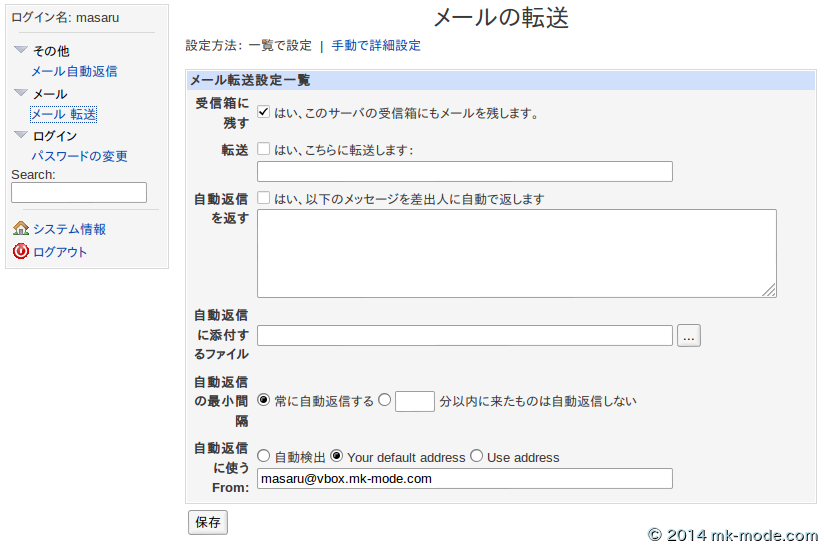Collapse the その他 category triangle
The height and width of the screenshot is (547, 824).
pyautogui.click(x=20, y=50)
